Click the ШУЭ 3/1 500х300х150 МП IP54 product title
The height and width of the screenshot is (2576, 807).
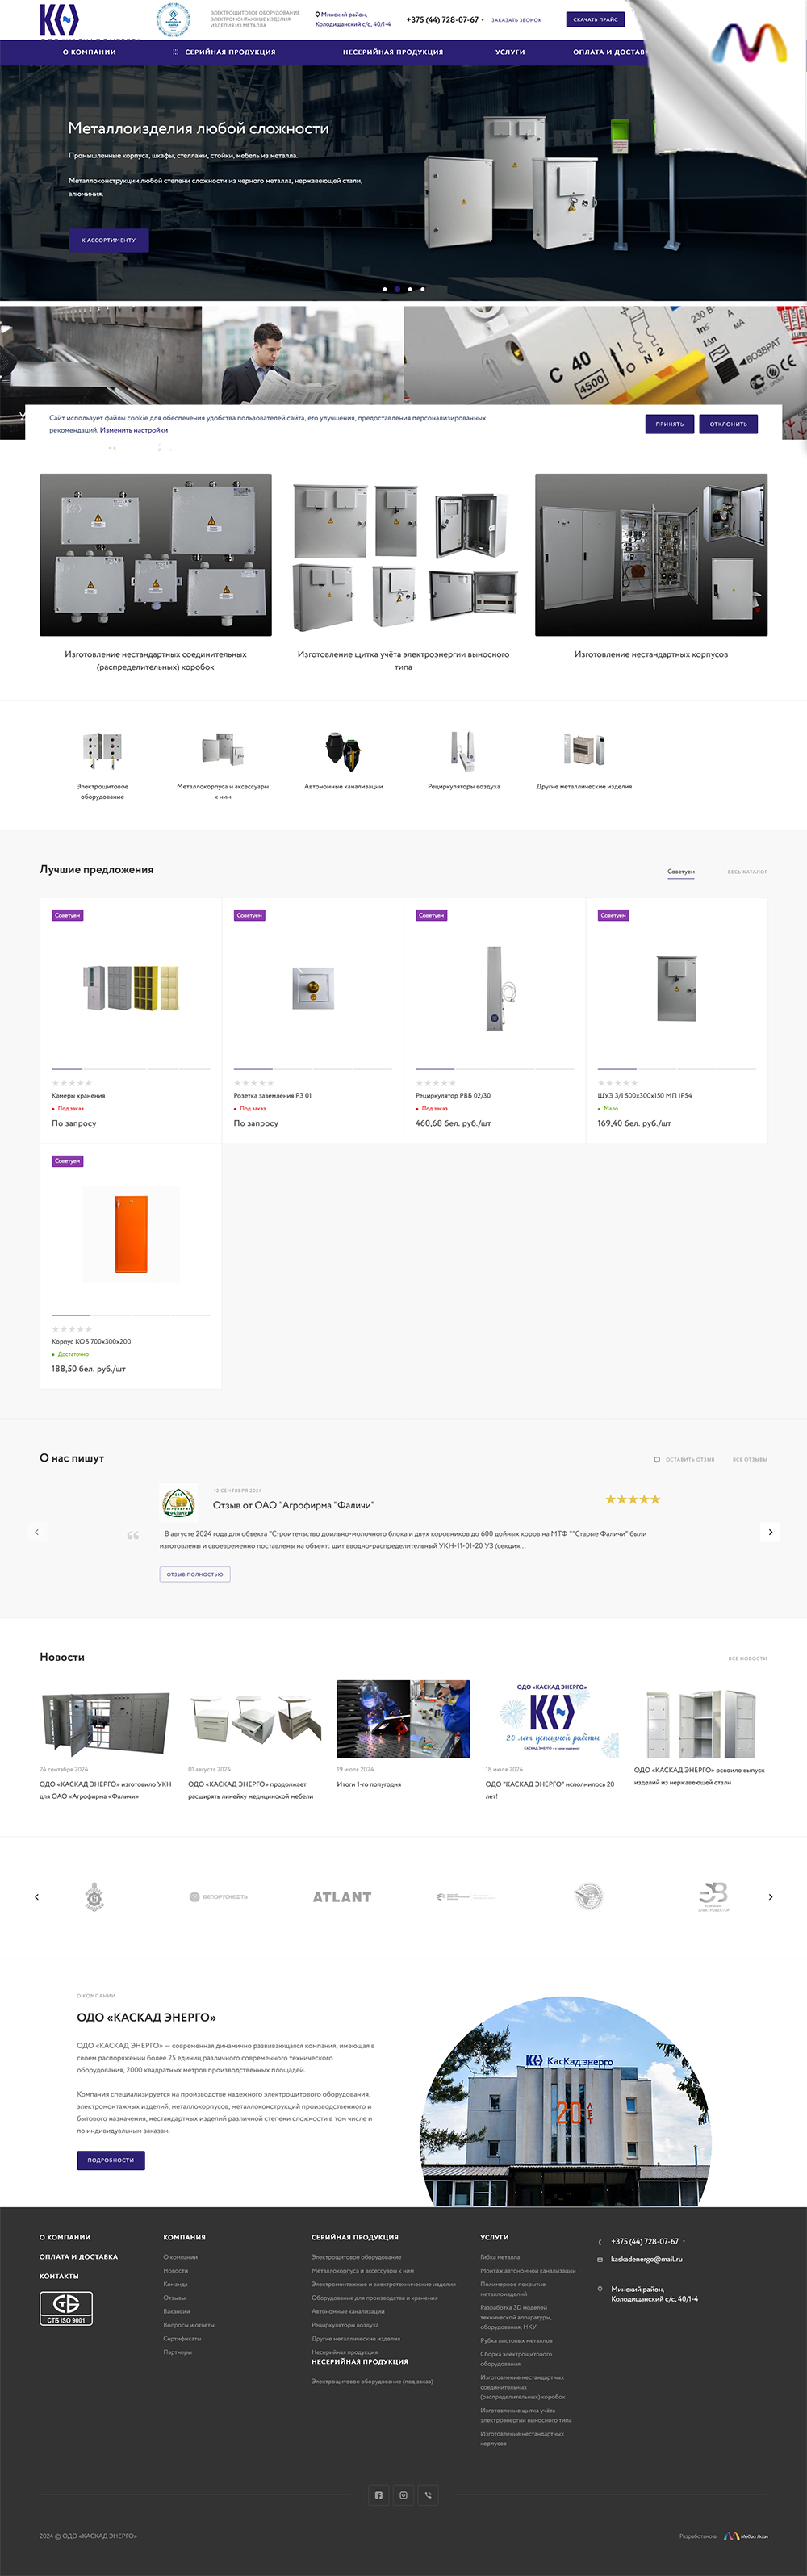pos(645,1096)
